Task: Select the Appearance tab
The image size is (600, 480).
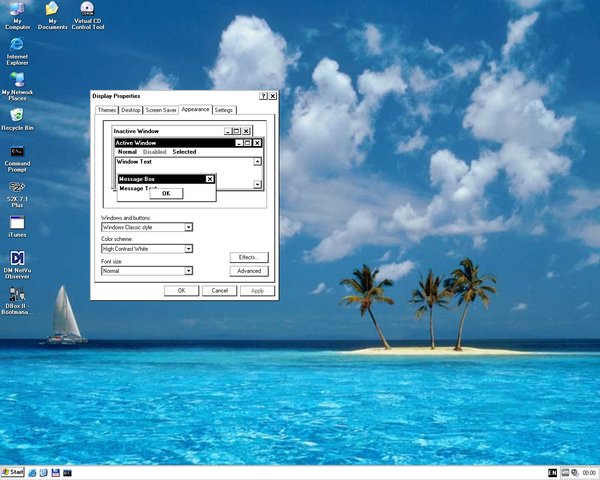Action: point(195,109)
